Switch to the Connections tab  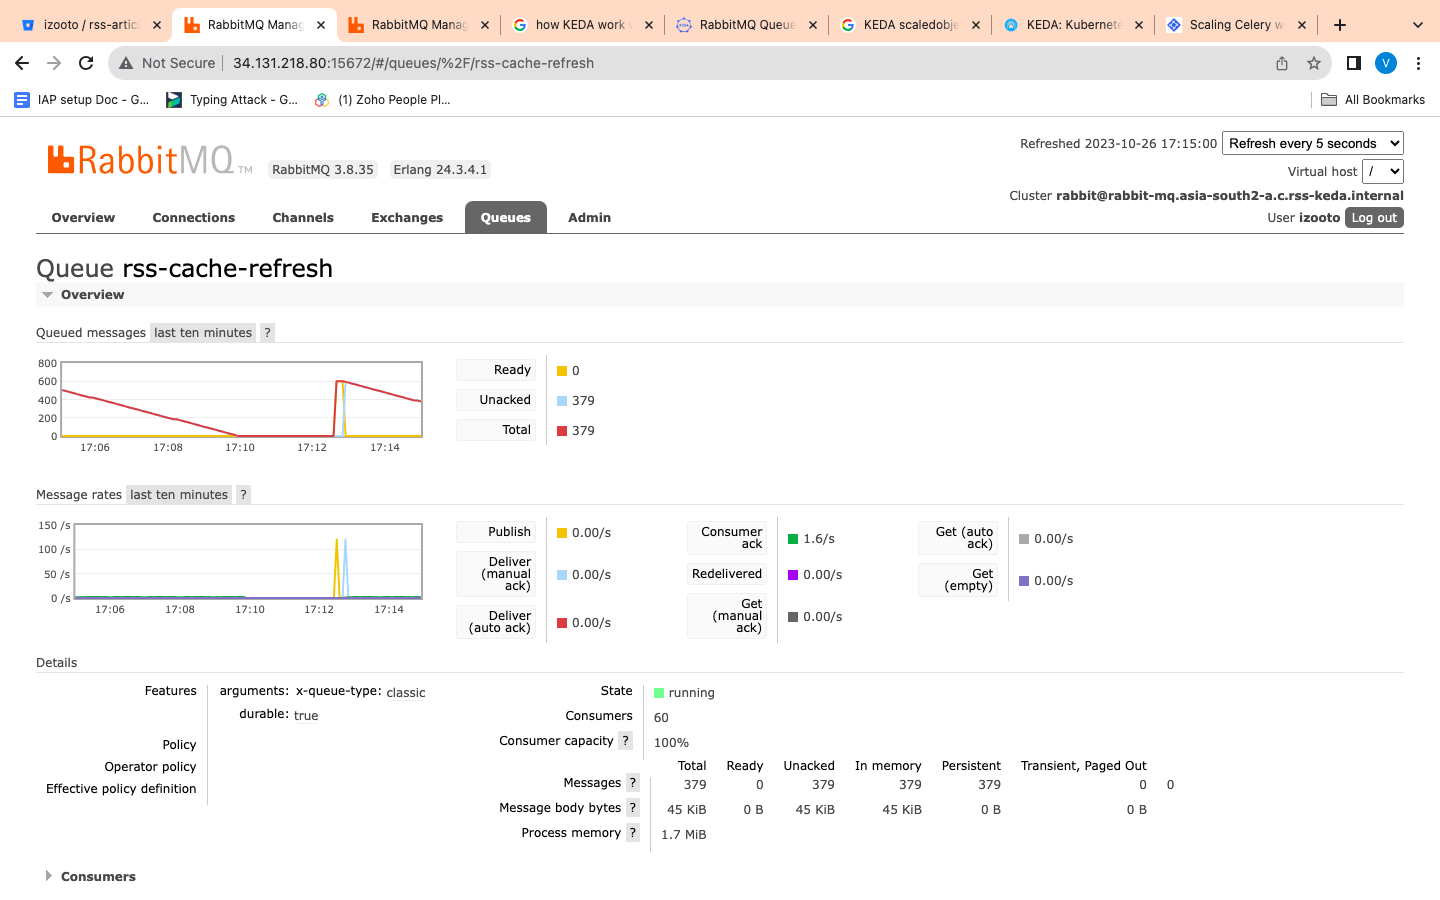click(193, 217)
